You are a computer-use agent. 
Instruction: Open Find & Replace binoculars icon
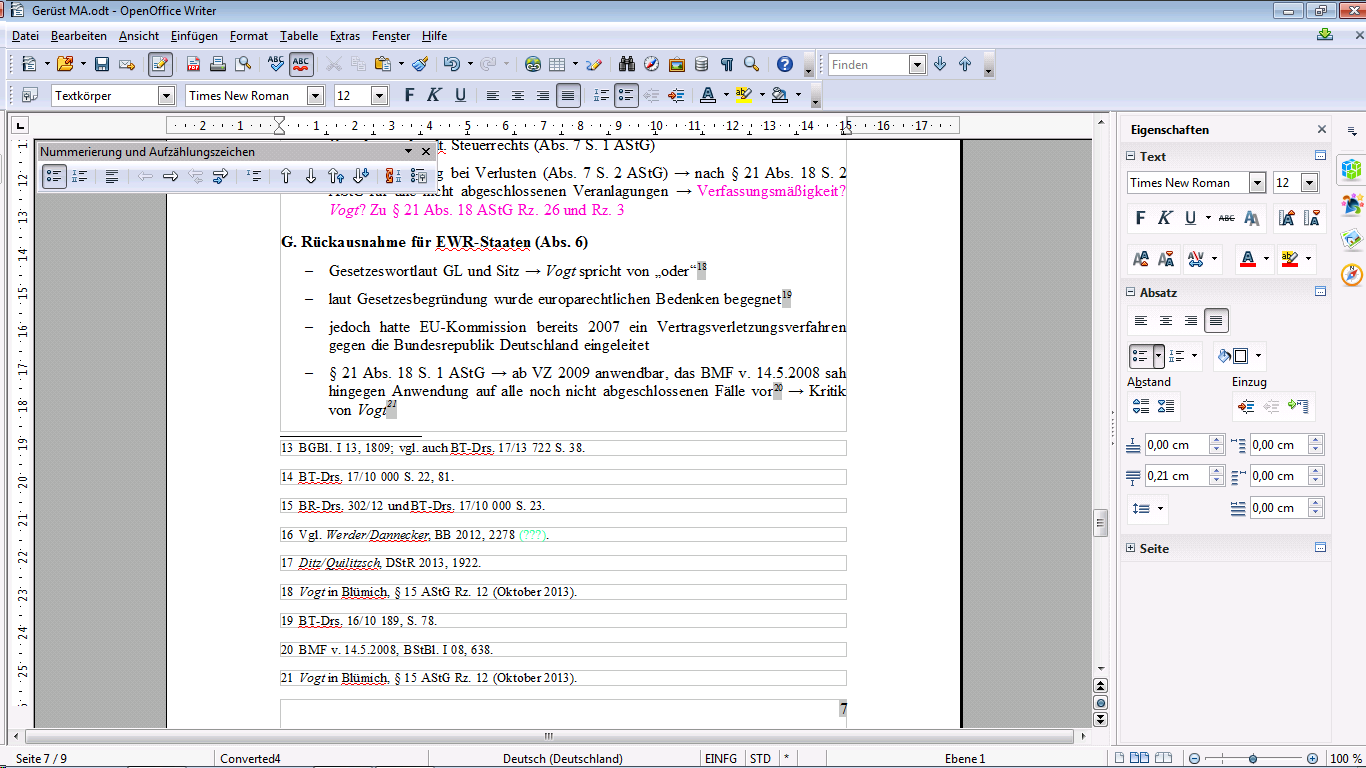click(x=627, y=64)
